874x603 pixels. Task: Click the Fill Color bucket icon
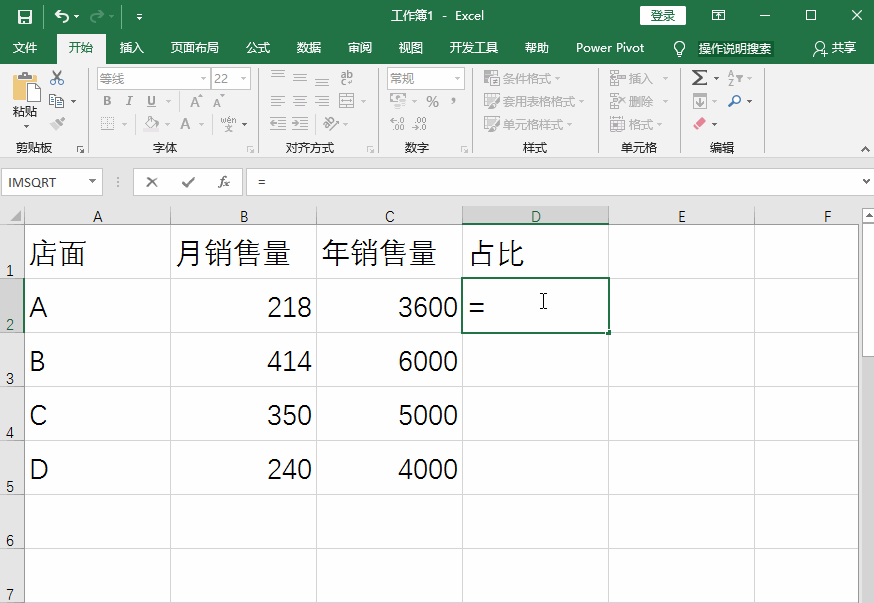(x=151, y=124)
